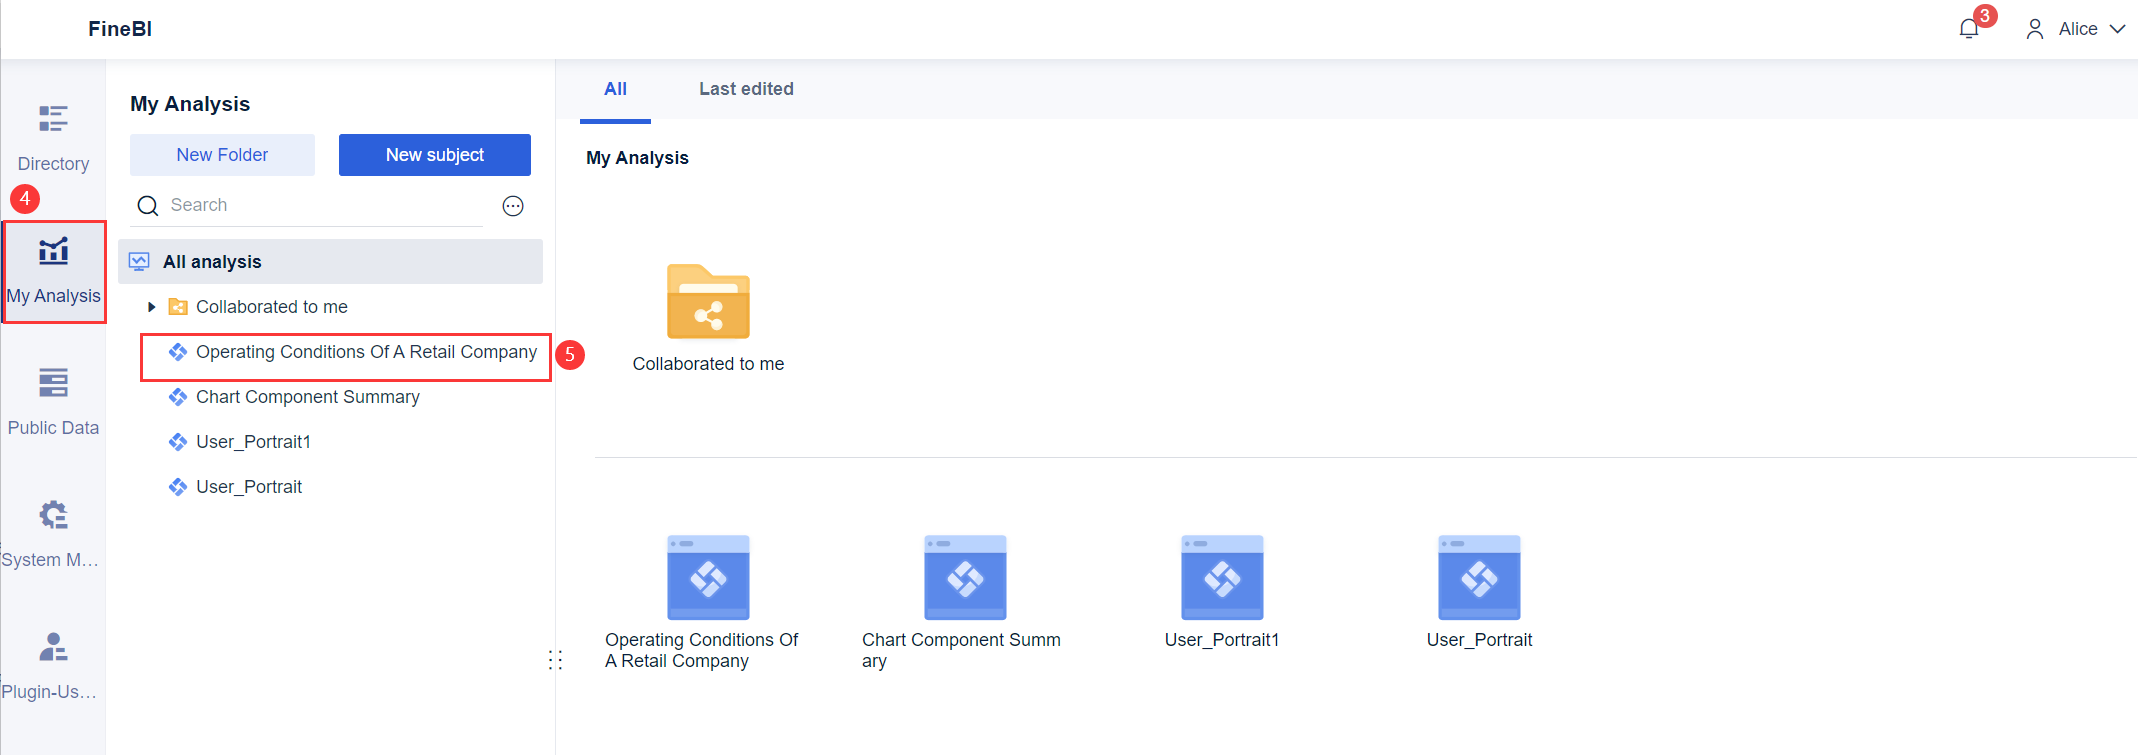Image resolution: width=2138 pixels, height=755 pixels.
Task: Select User_Portrait in the tree
Action: click(x=249, y=487)
